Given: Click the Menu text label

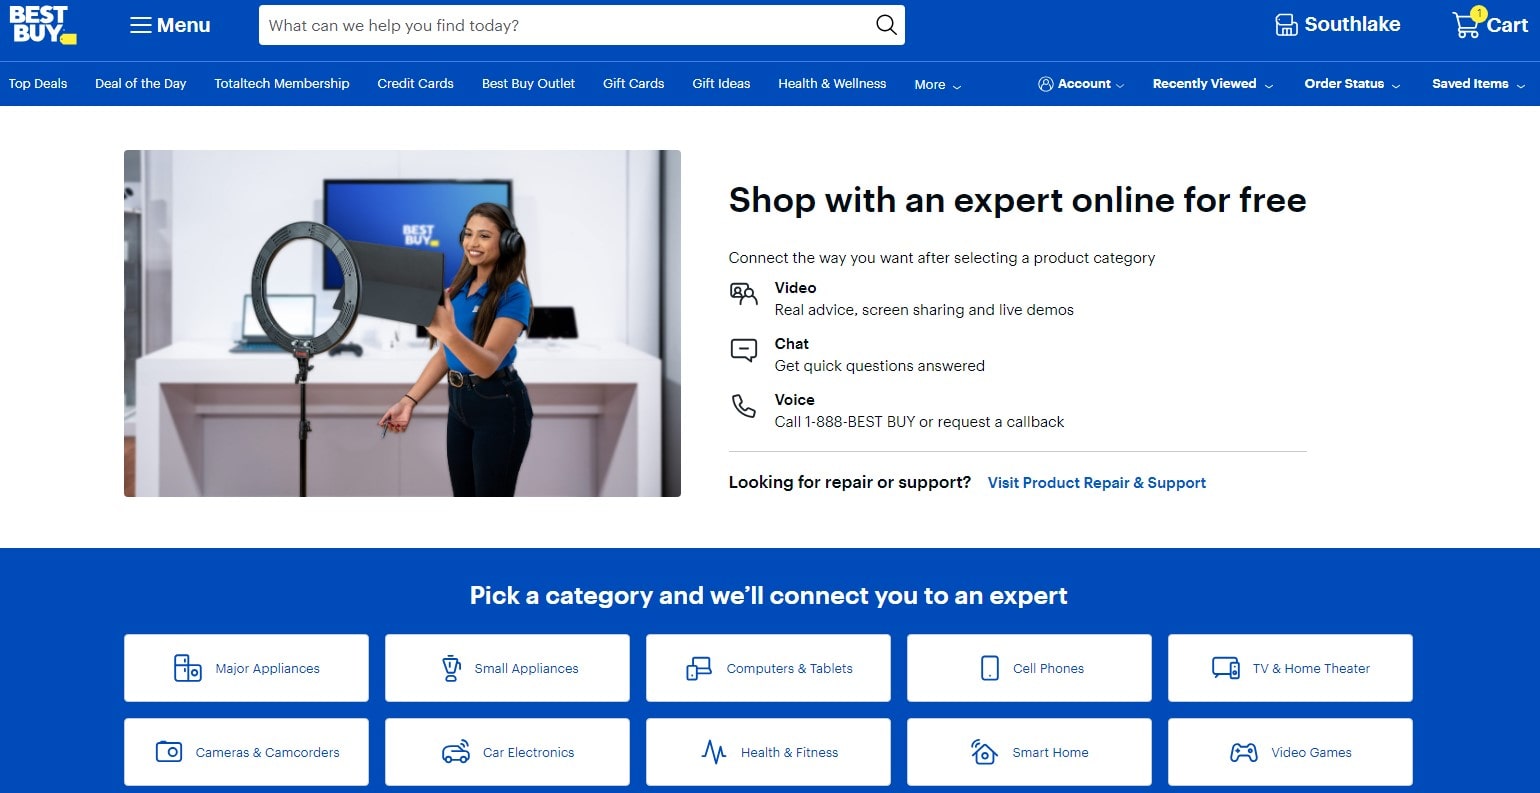Looking at the screenshot, I should tap(184, 25).
